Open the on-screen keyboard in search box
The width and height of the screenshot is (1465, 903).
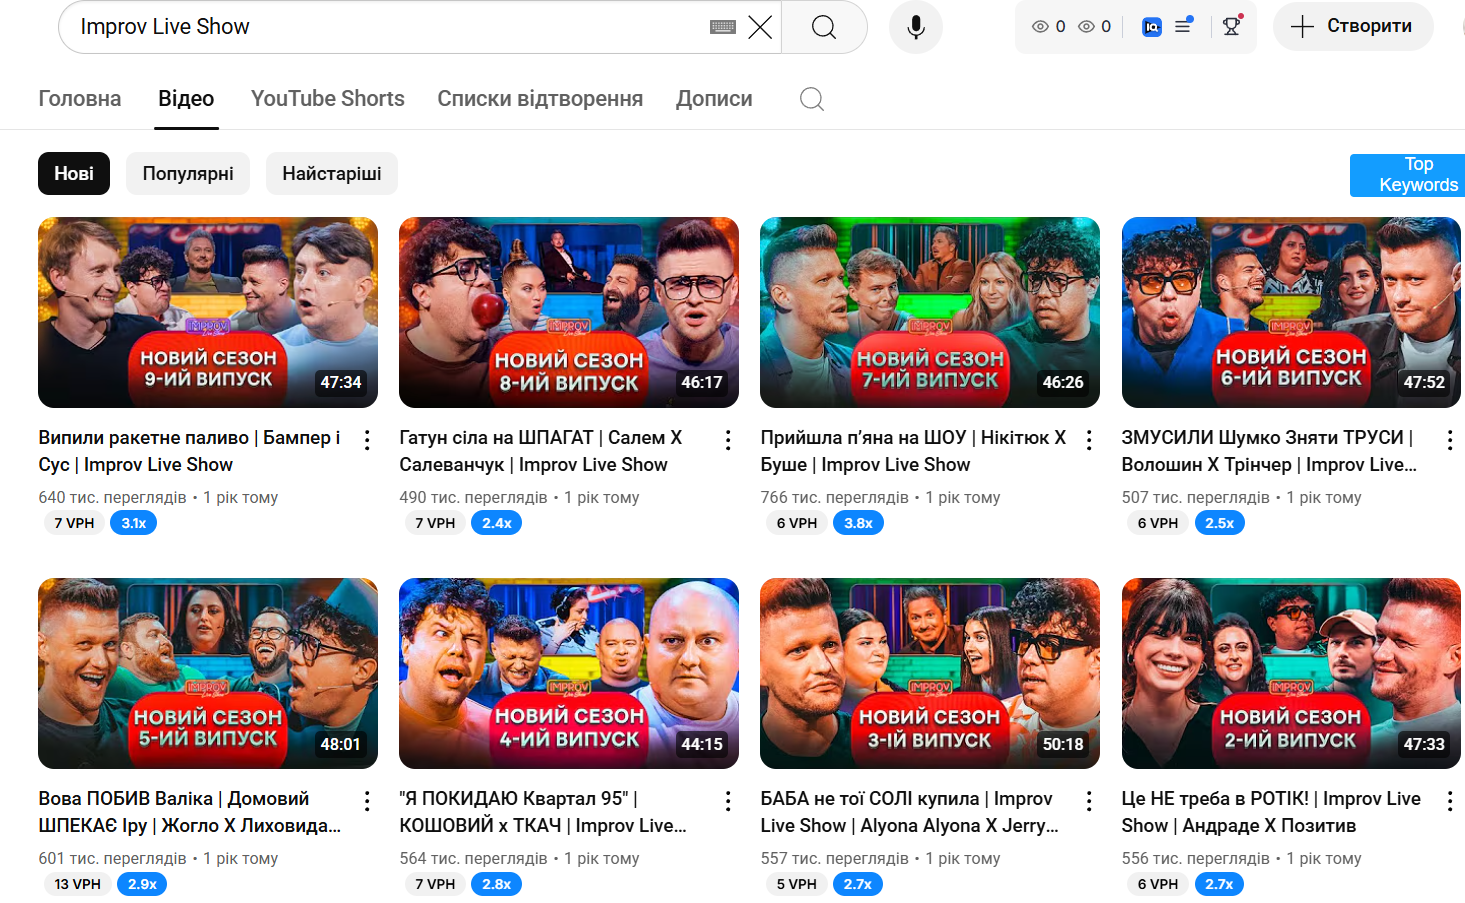(x=723, y=27)
